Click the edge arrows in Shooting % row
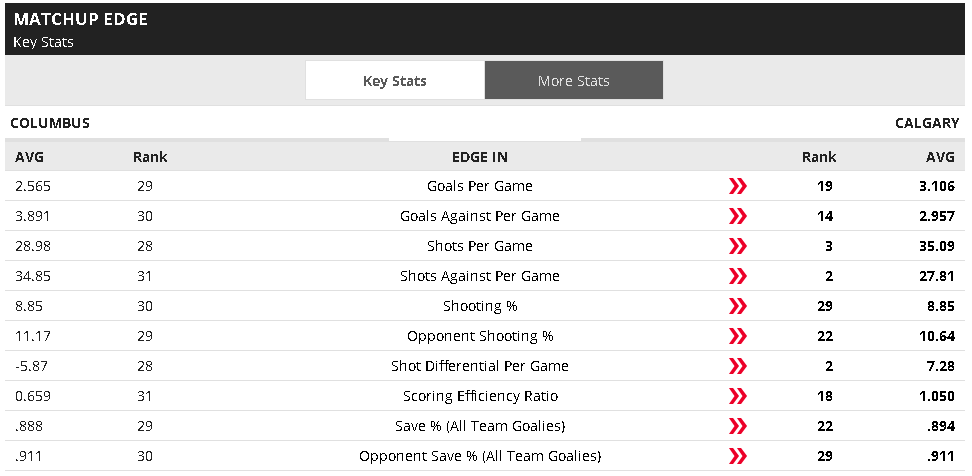The height and width of the screenshot is (476, 972). [738, 306]
